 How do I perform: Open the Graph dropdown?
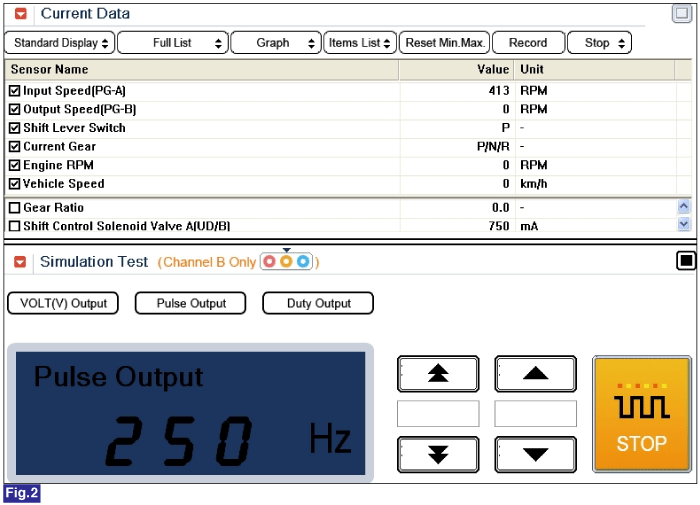(276, 43)
